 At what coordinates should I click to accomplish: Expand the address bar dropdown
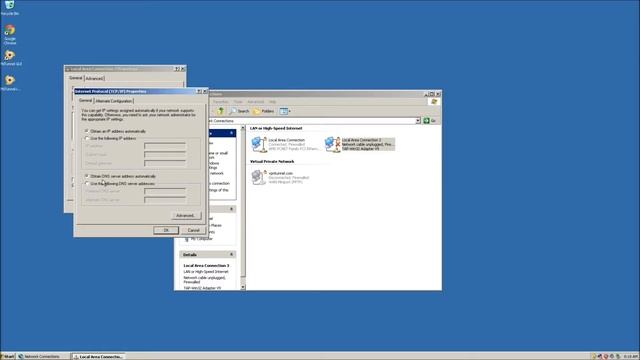(x=418, y=121)
